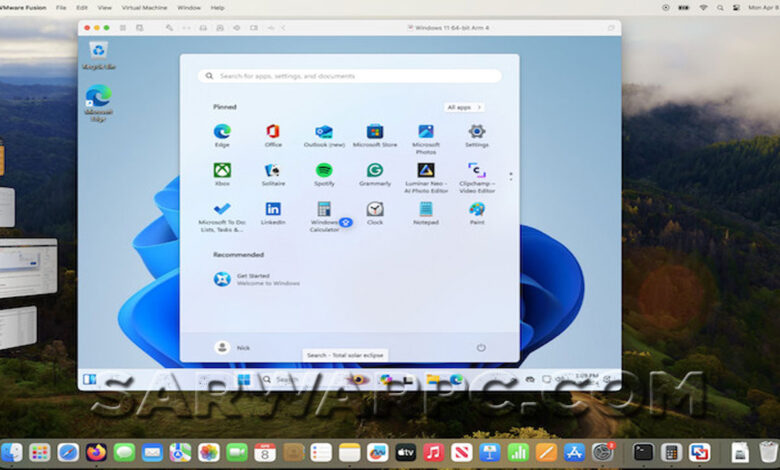The width and height of the screenshot is (780, 470).
Task: Click the Start menu search field
Action: point(350,76)
